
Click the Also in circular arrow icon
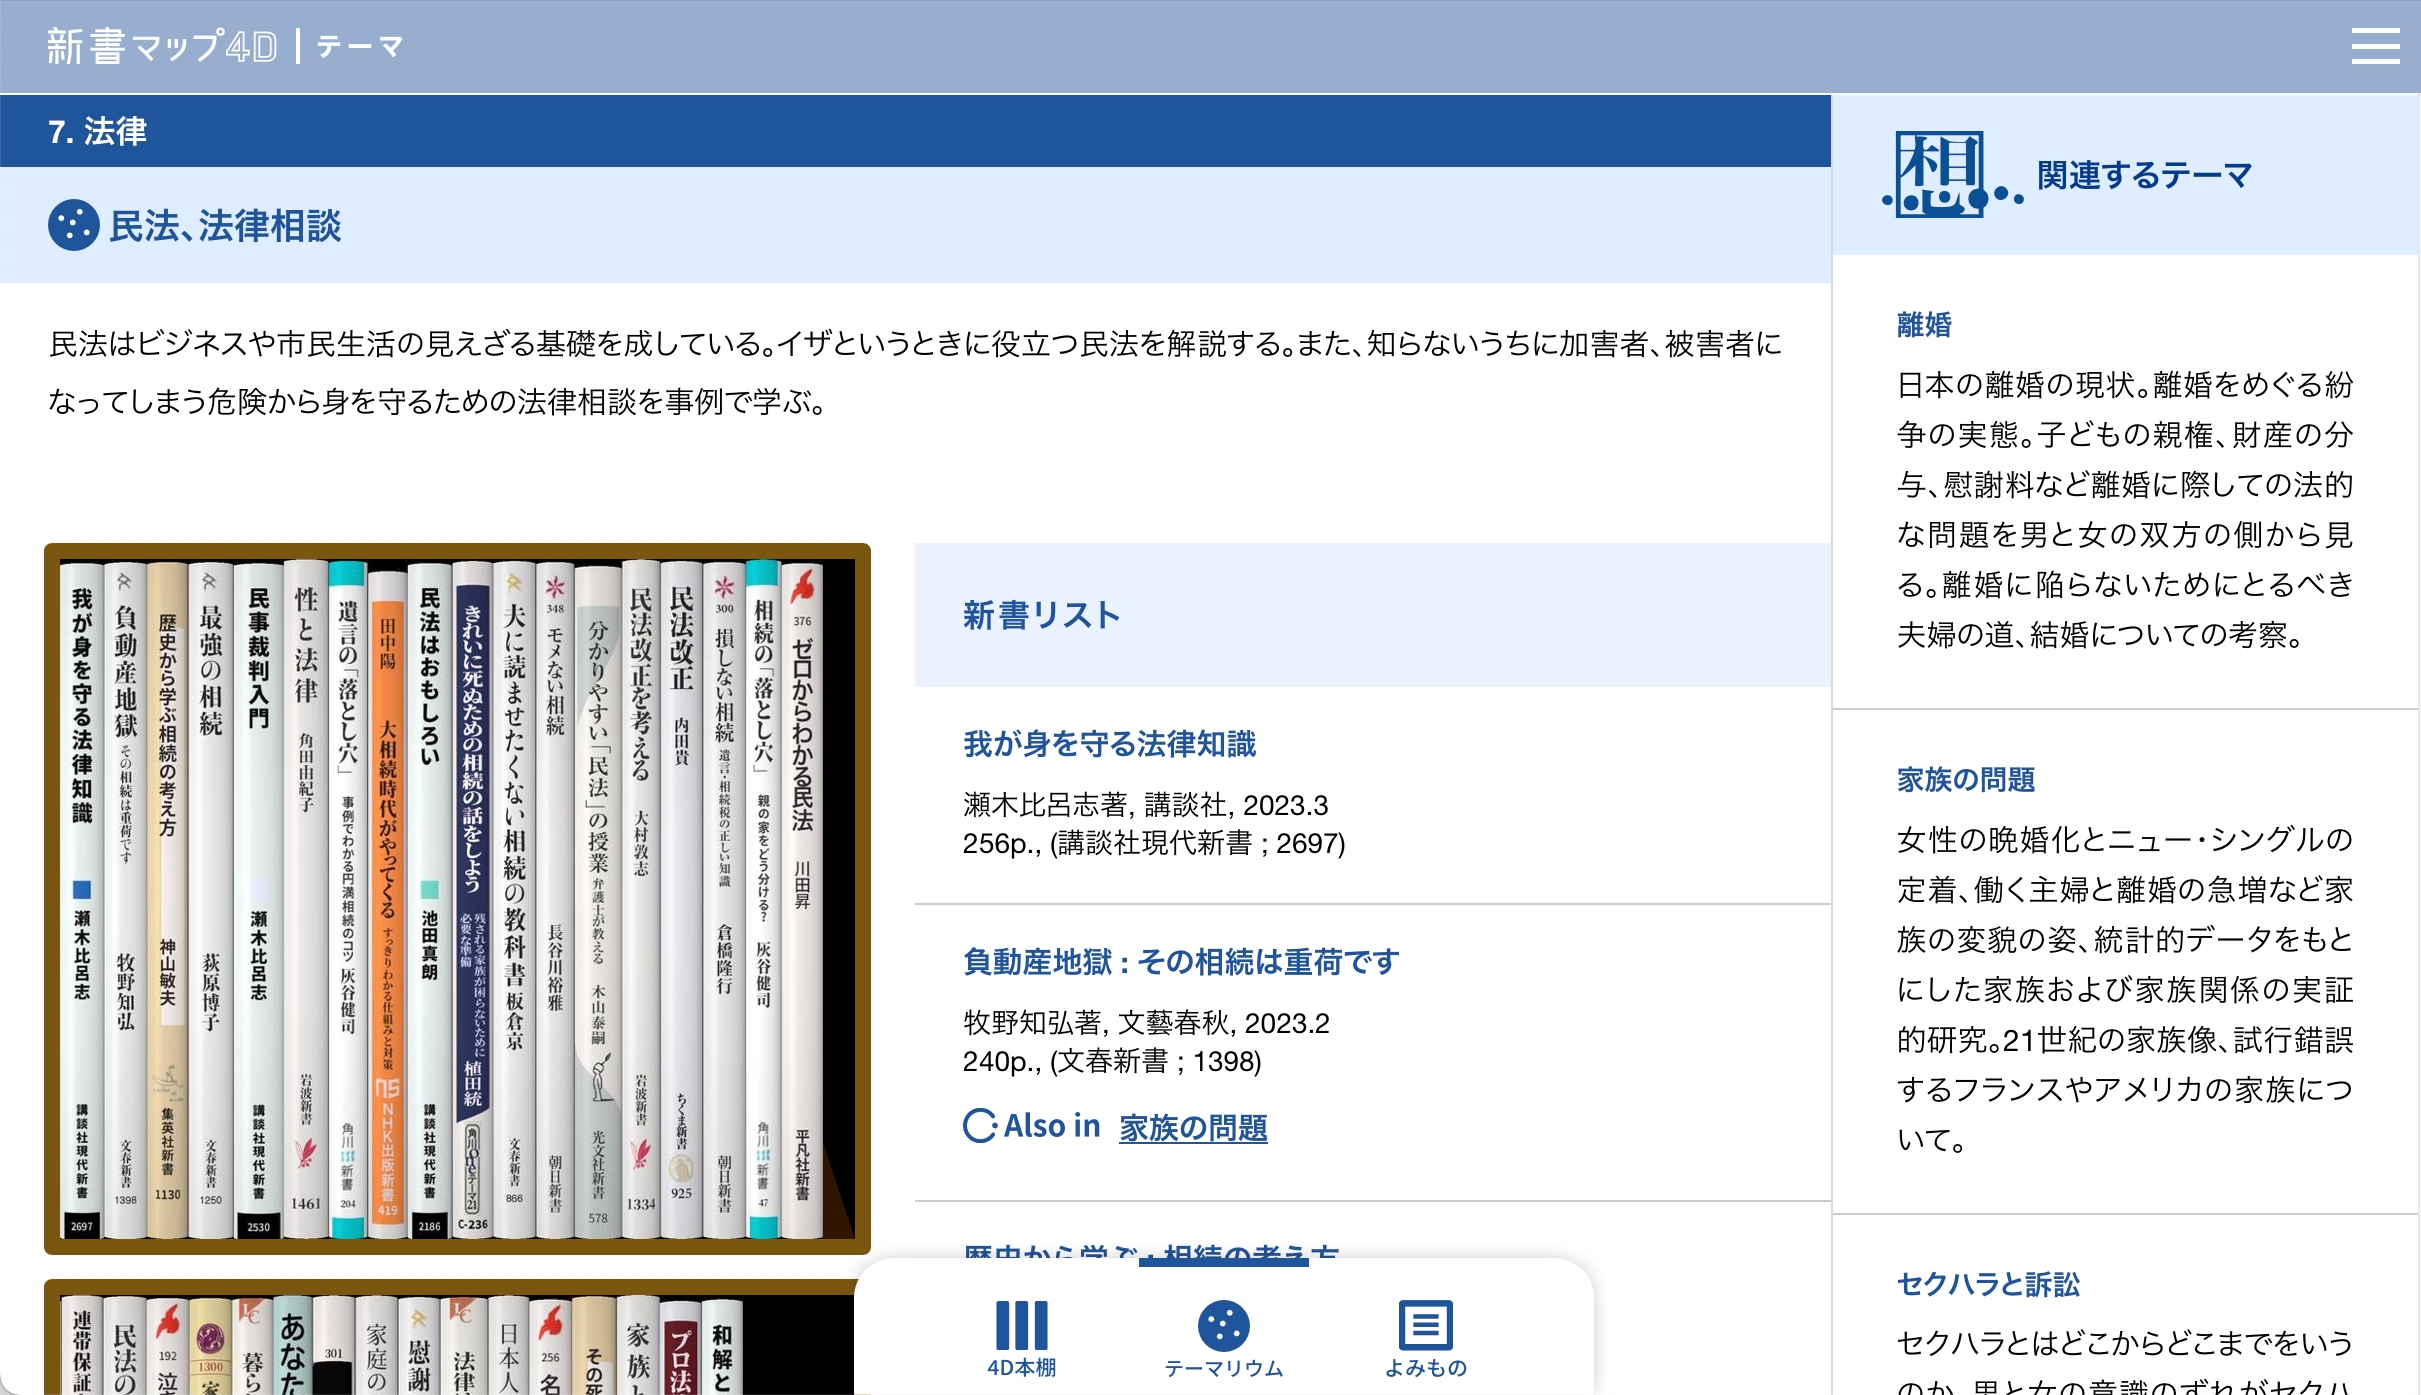click(979, 1126)
